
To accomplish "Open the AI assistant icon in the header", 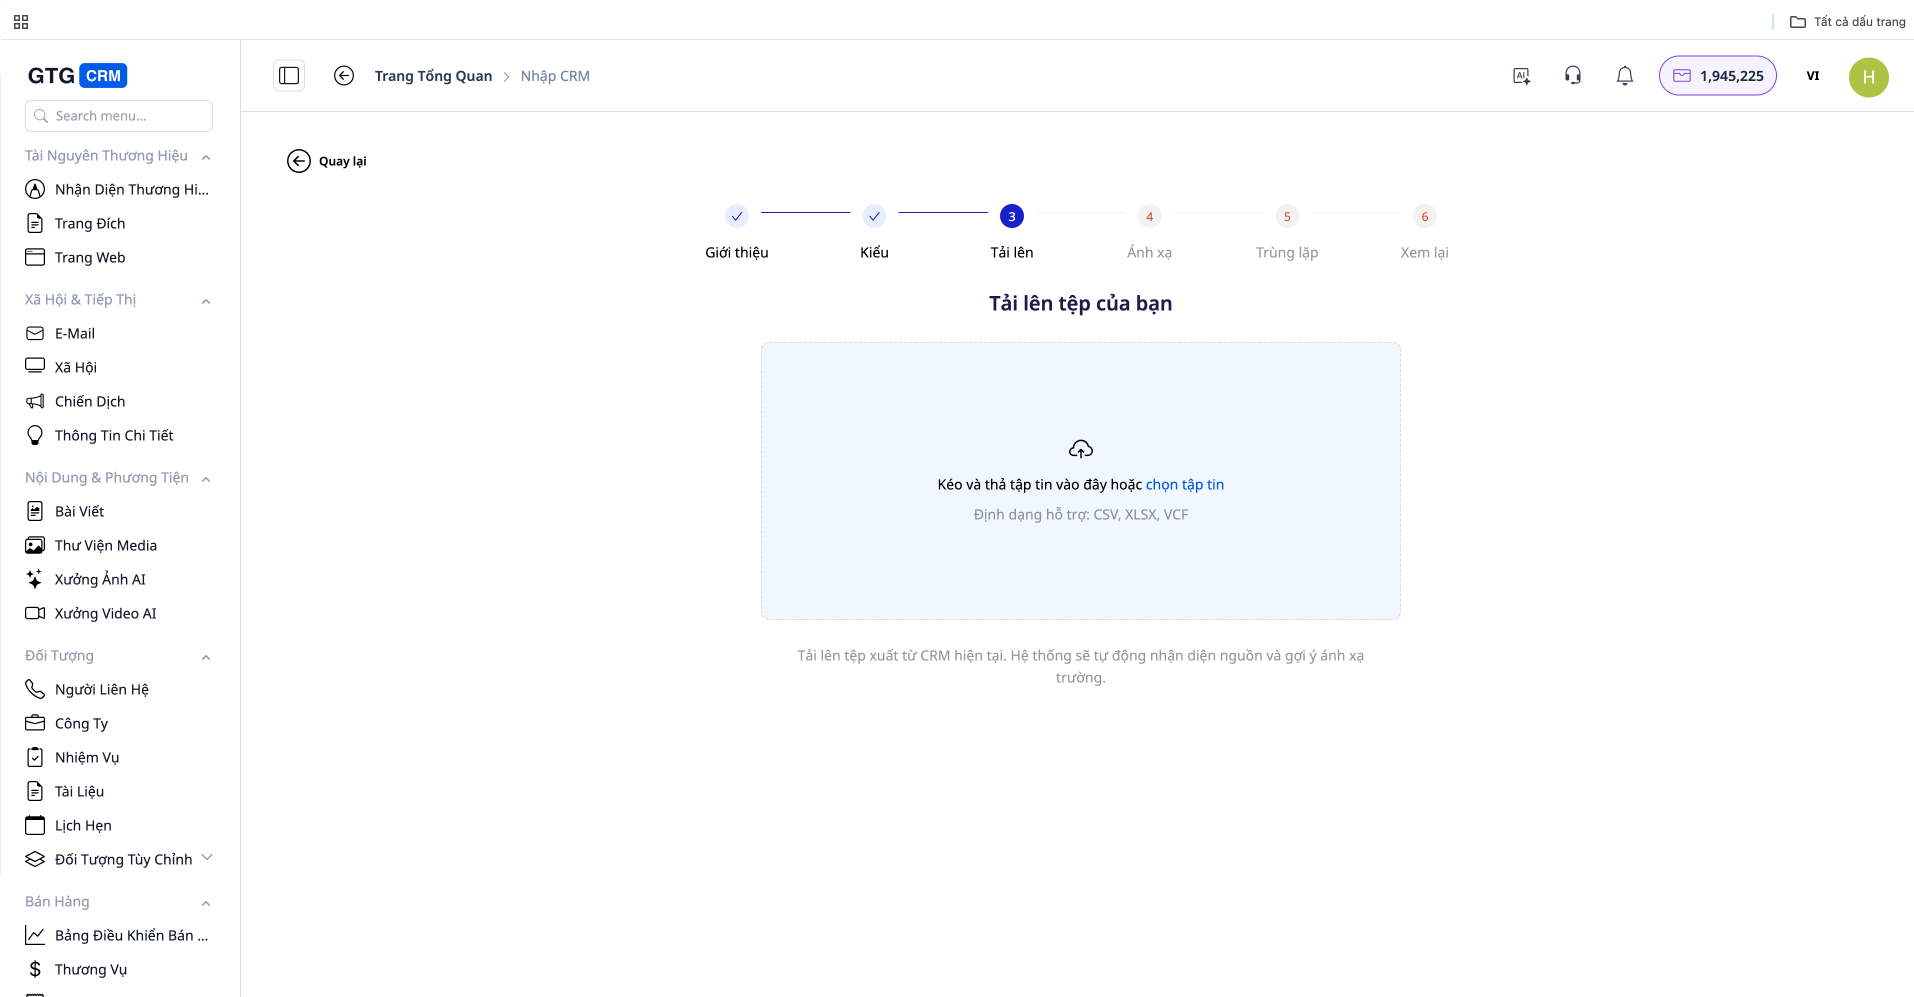I will 1521,75.
